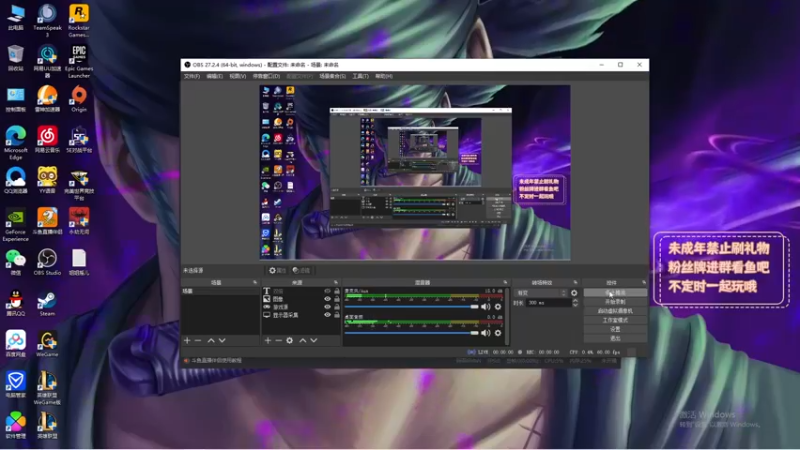
Task: Open desktop audio channel settings gear
Action: coord(498,333)
